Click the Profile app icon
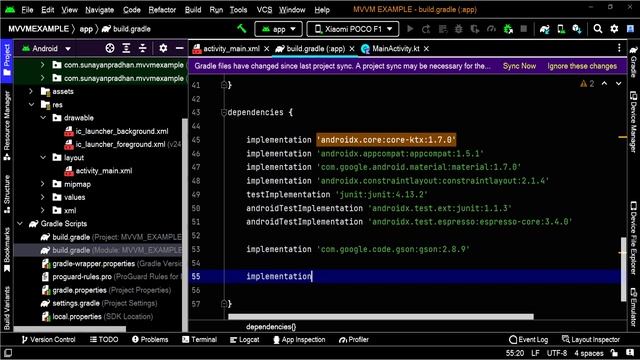 coord(491,29)
